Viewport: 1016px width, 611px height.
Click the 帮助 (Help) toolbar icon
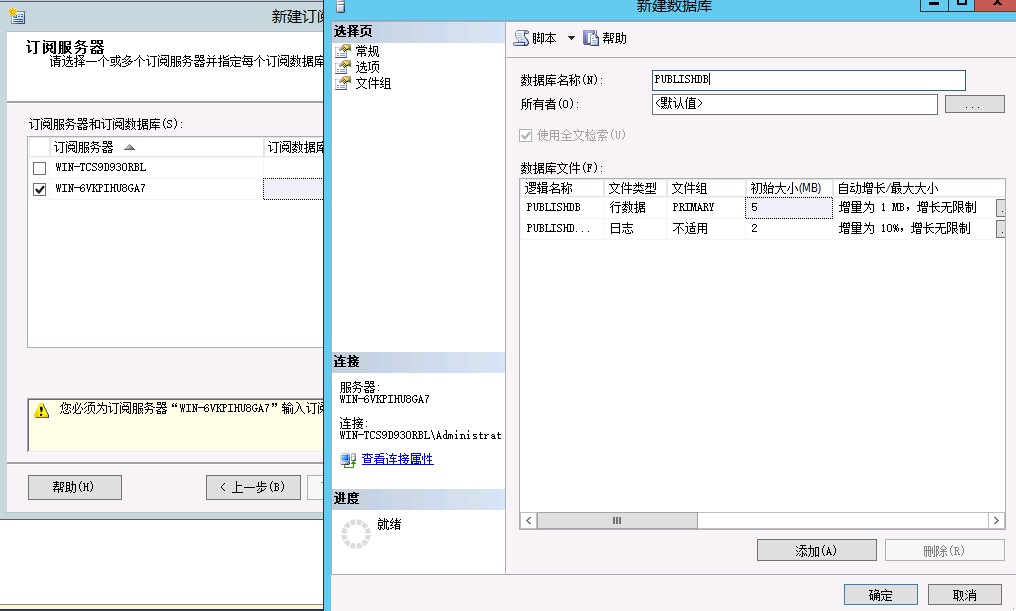click(591, 38)
